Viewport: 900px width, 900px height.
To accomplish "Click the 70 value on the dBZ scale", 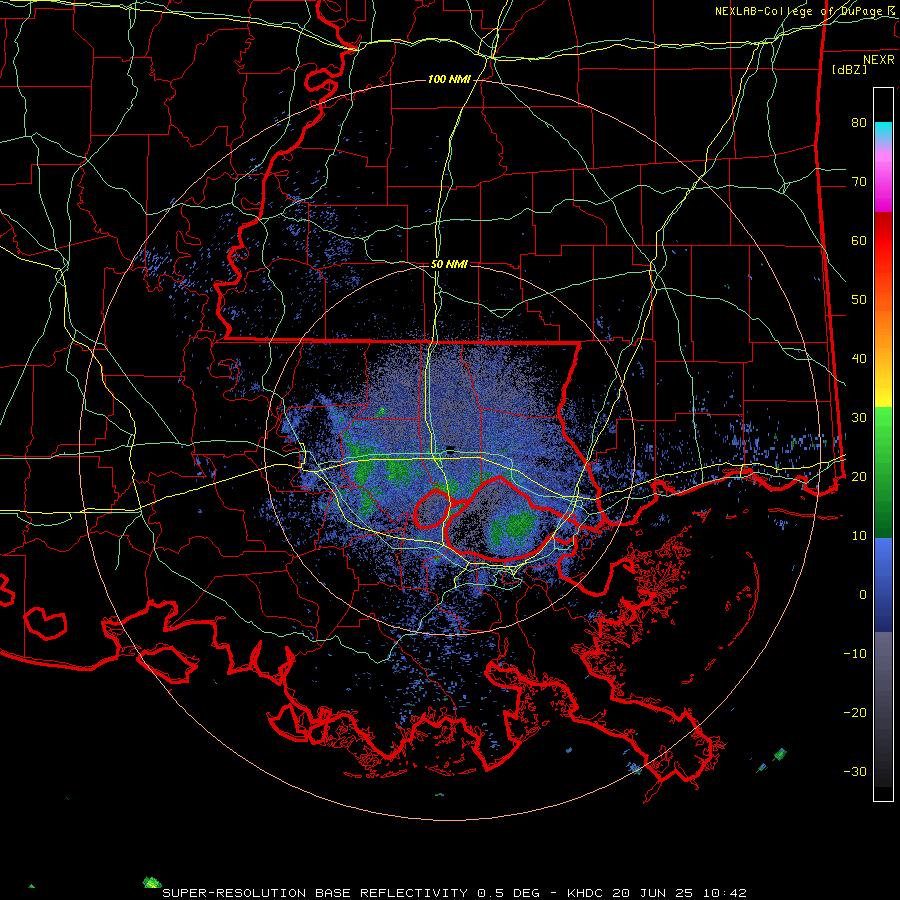I will pyautogui.click(x=859, y=181).
